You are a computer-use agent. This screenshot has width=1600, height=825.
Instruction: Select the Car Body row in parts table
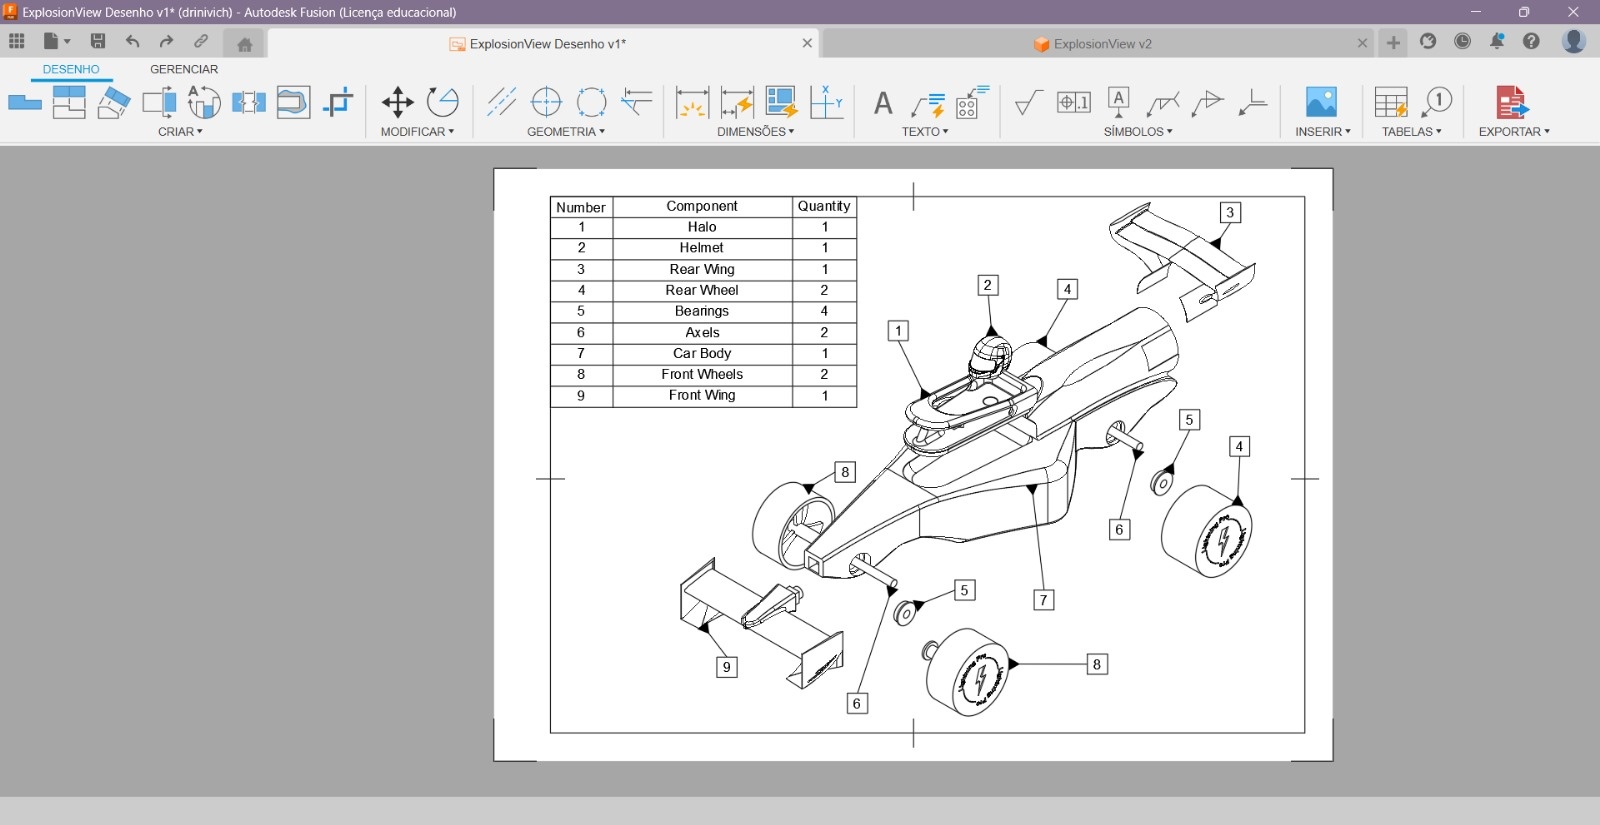(702, 353)
